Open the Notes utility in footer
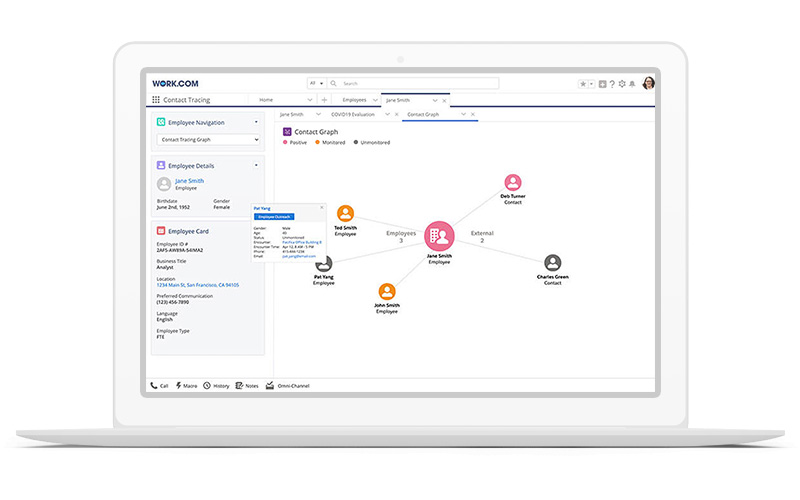Screen dimensions: 800x500 tap(247, 386)
